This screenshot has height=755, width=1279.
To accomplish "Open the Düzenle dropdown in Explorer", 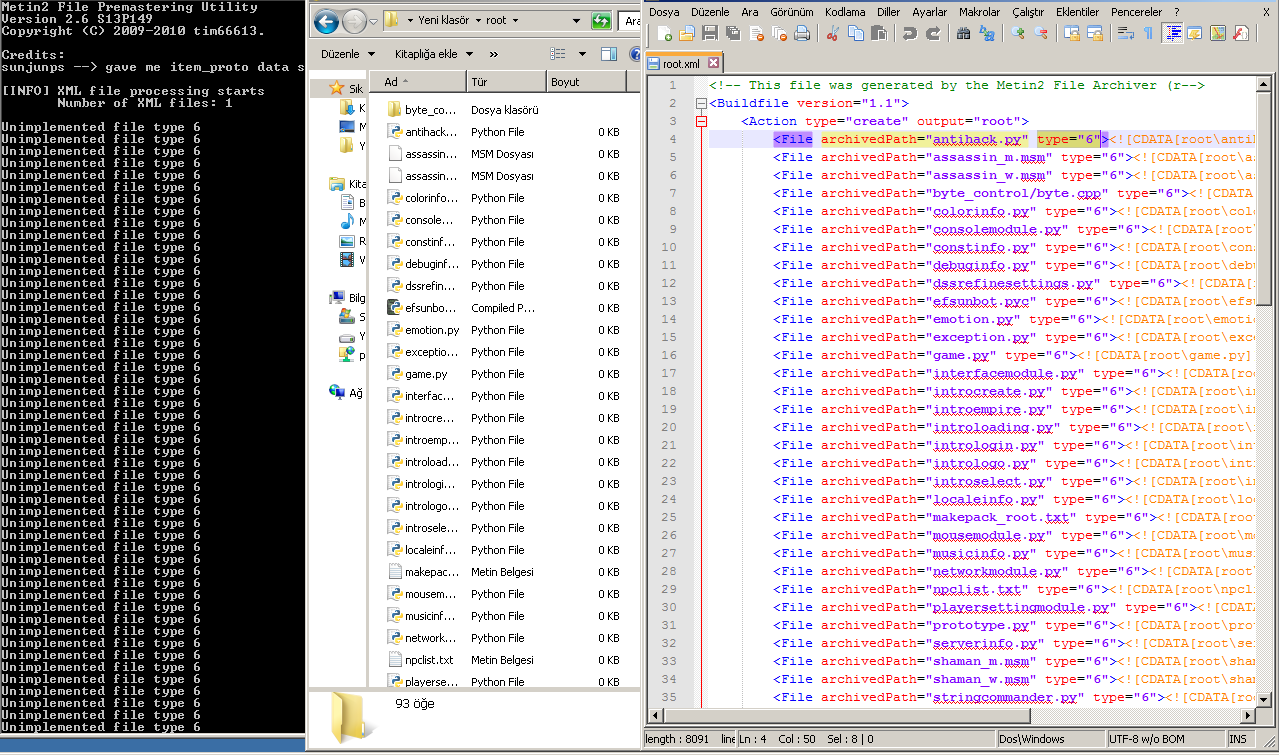I will click(x=348, y=54).
